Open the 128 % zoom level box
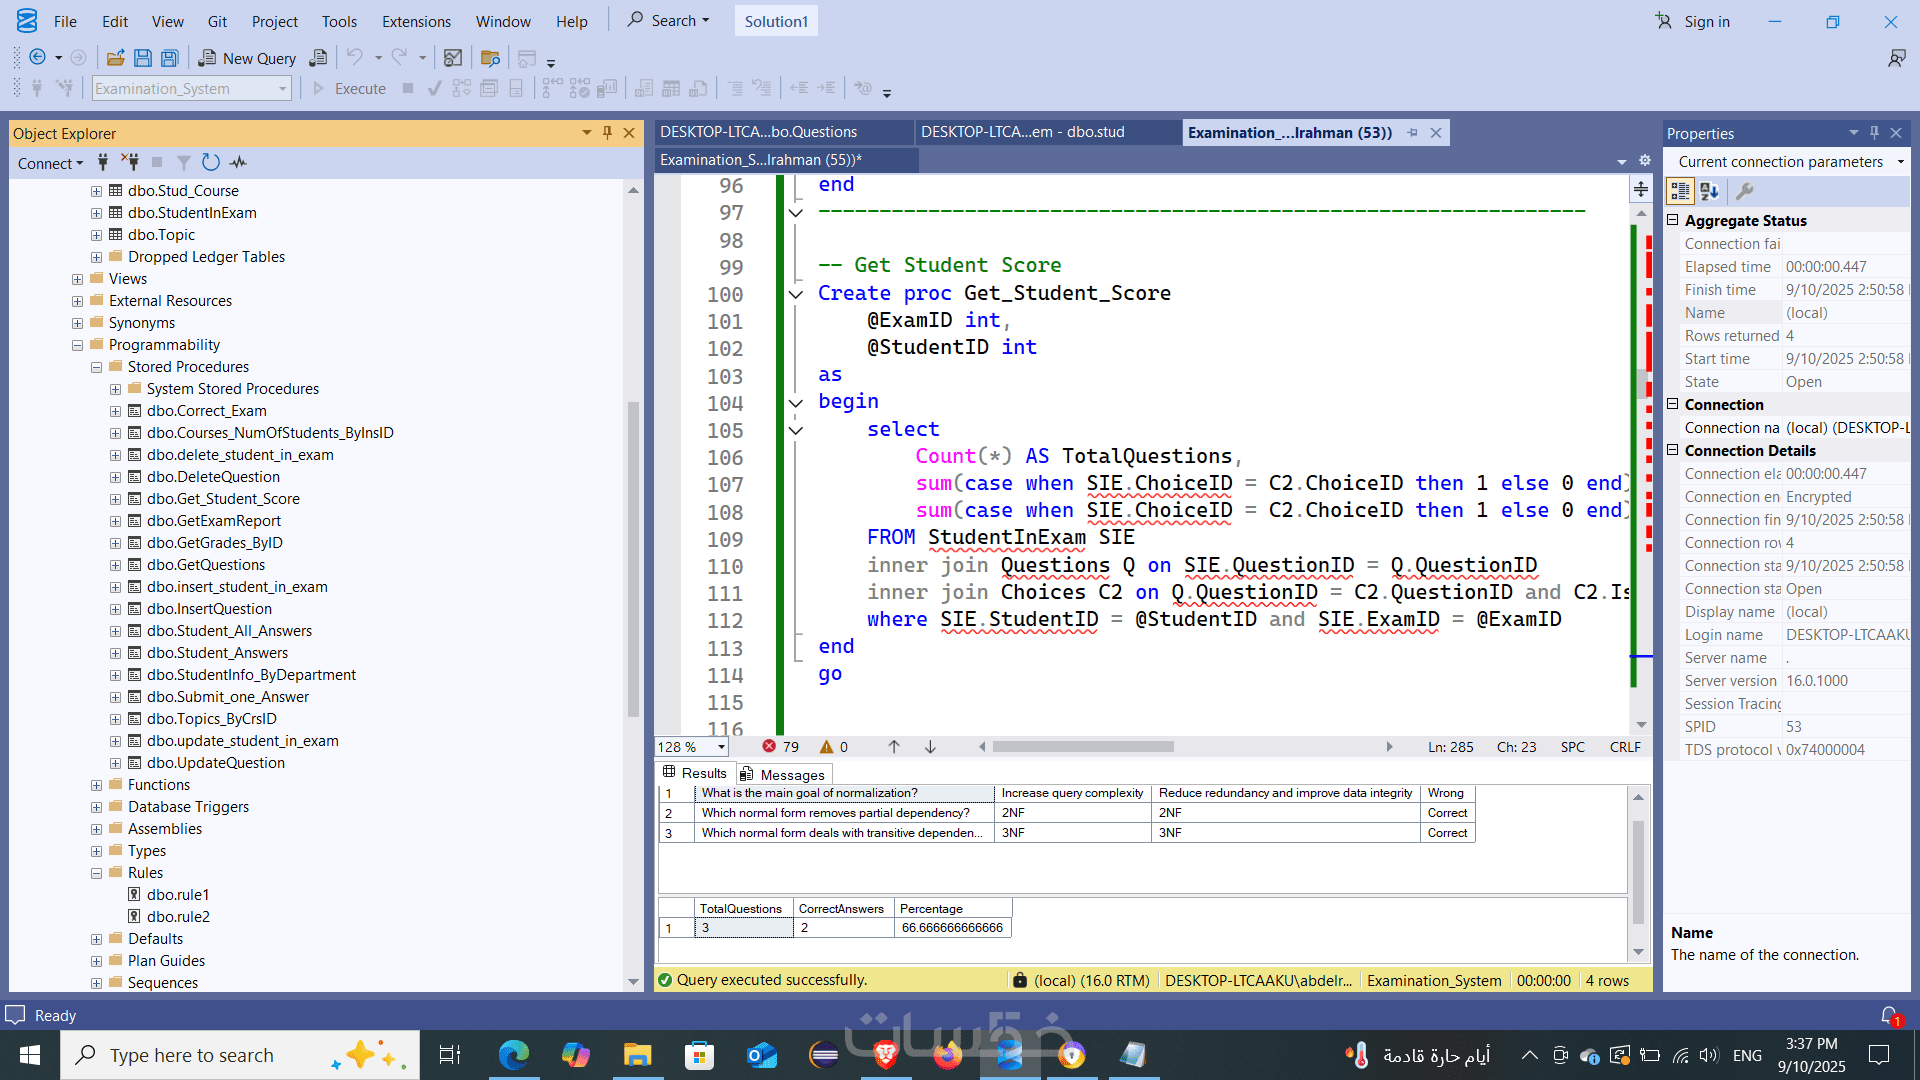 (x=691, y=747)
